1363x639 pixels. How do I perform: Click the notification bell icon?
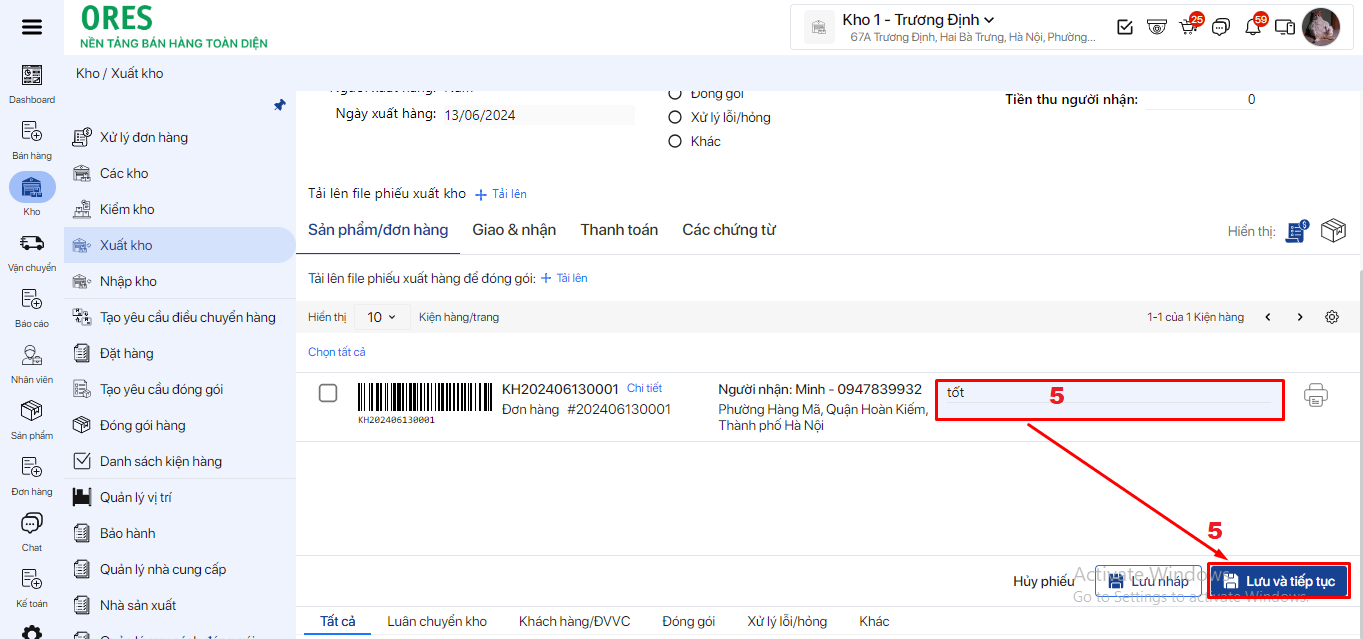tap(1252, 27)
